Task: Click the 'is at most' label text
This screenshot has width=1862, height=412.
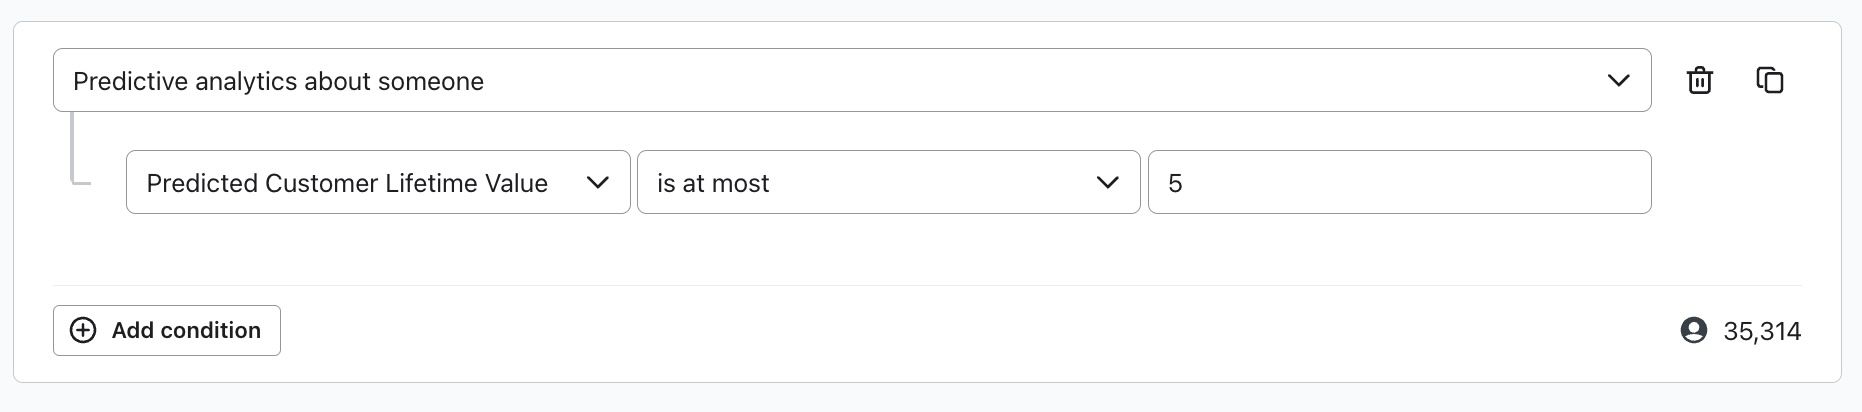Action: [713, 183]
